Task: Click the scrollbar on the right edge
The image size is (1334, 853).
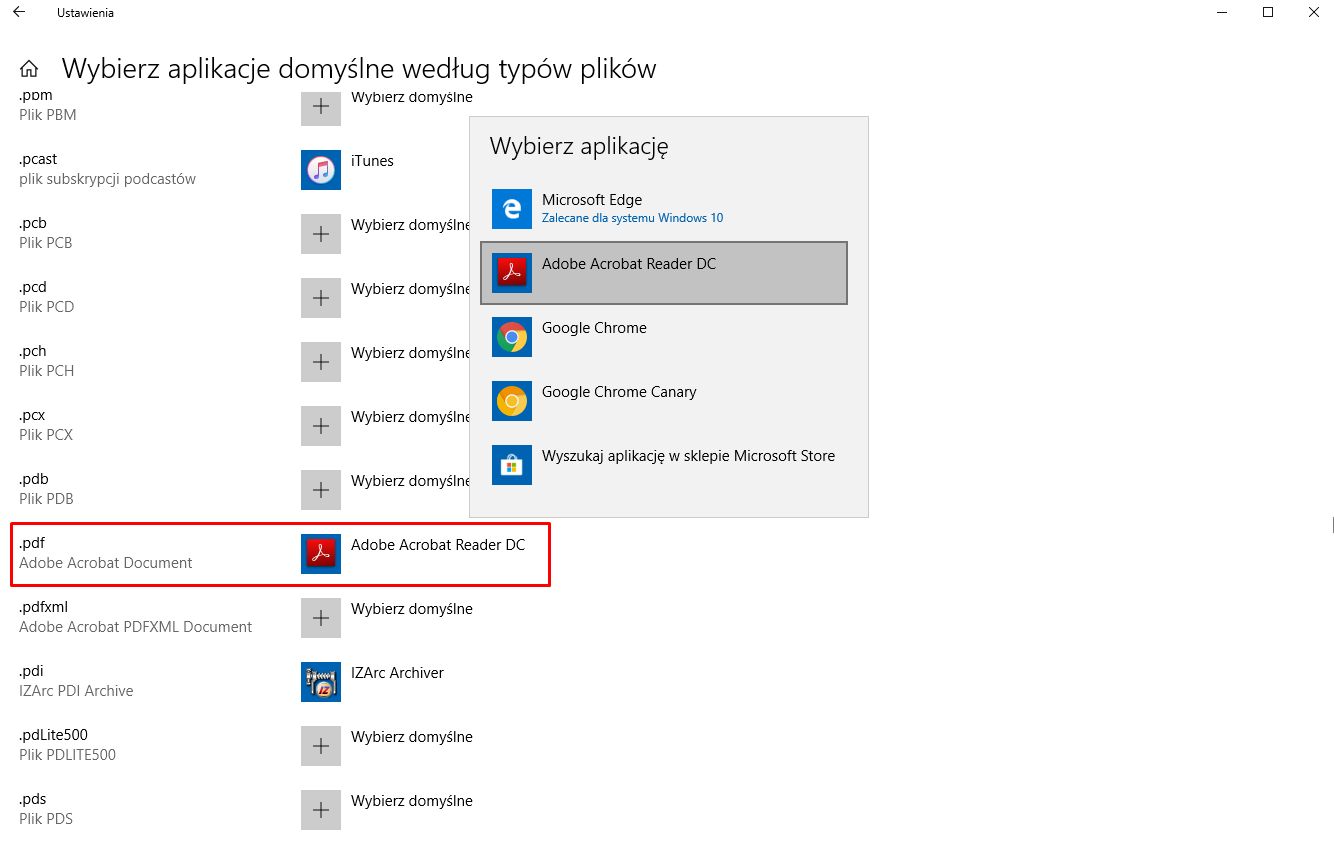Action: [x=1330, y=525]
